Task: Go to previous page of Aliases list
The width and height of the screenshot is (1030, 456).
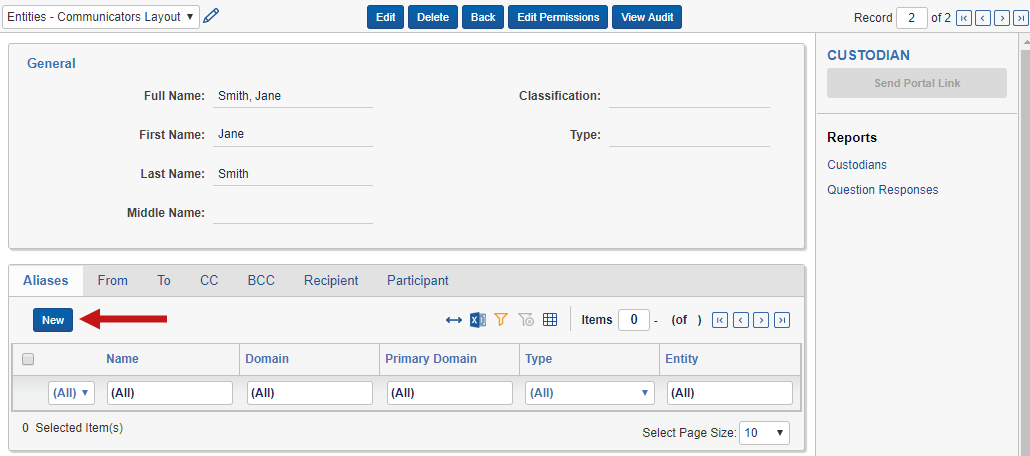Action: (740, 320)
